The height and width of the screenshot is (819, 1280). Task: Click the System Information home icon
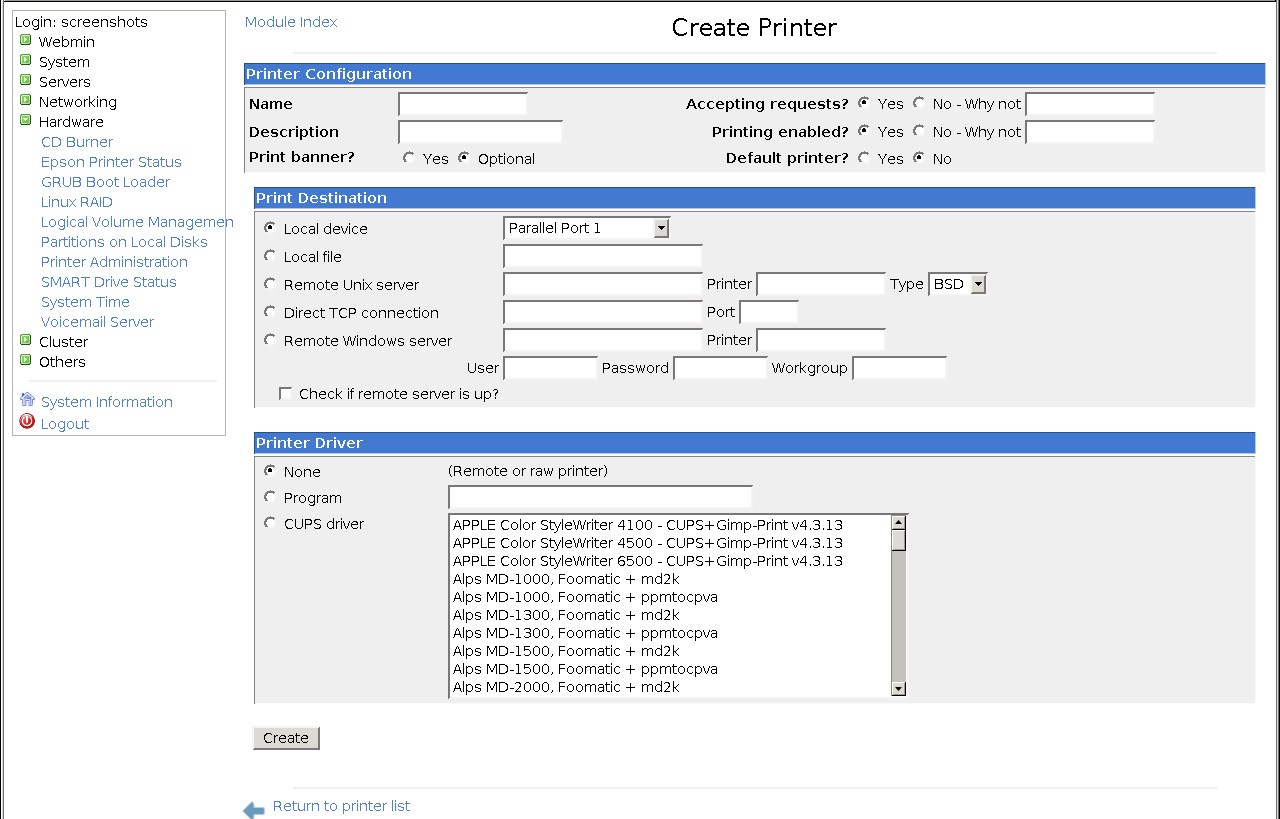tap(27, 400)
